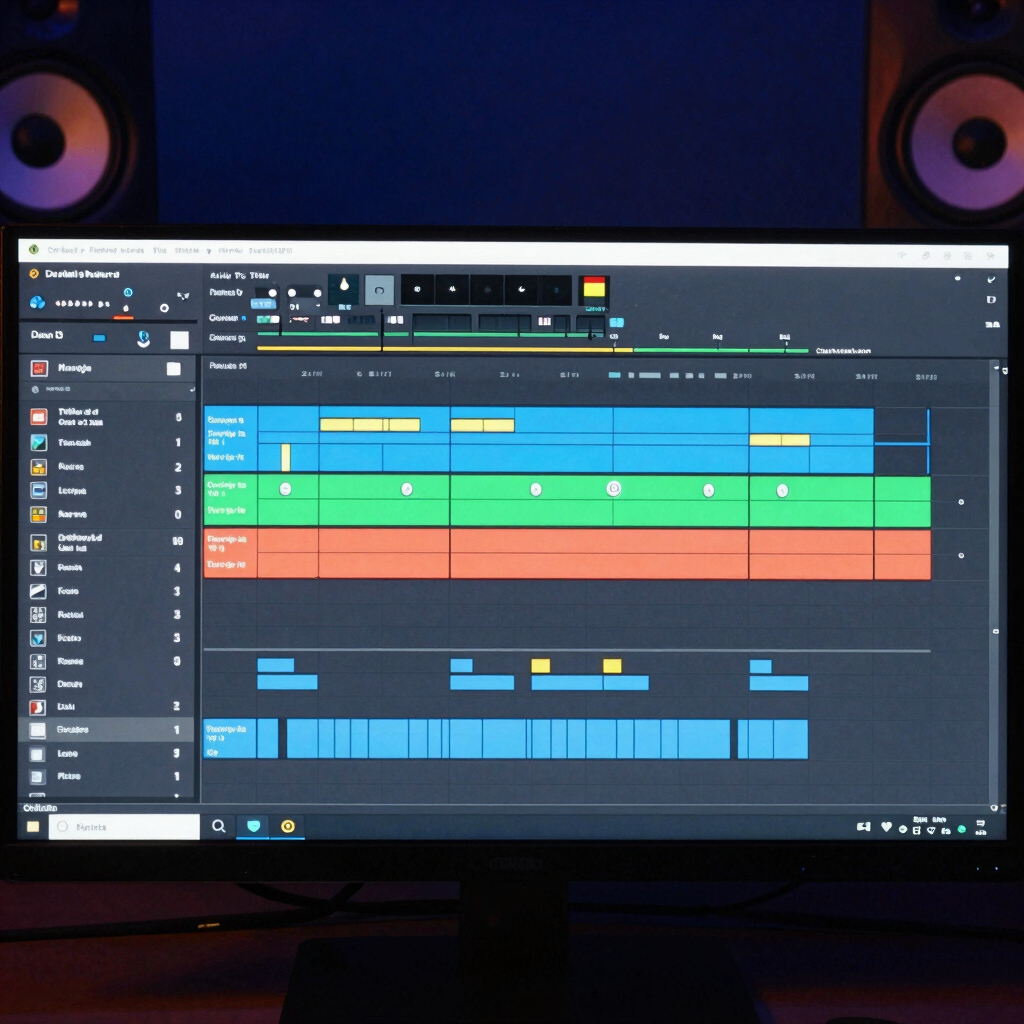Viewport: 1024px width, 1024px height.
Task: Open the yellow folder-icon row with count 2
Action: pyautogui.click(x=108, y=467)
